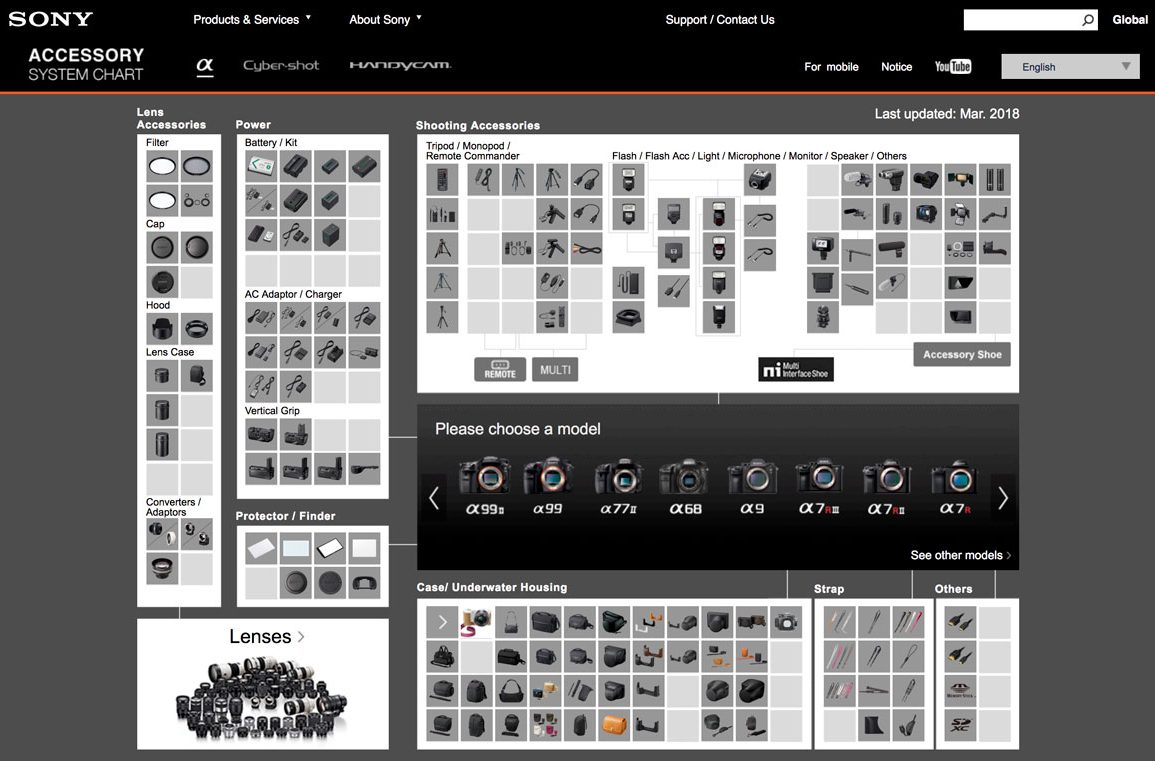Screen dimensions: 1155x761
Task: Open the filter adapter rings thumbnail
Action: tap(197, 200)
